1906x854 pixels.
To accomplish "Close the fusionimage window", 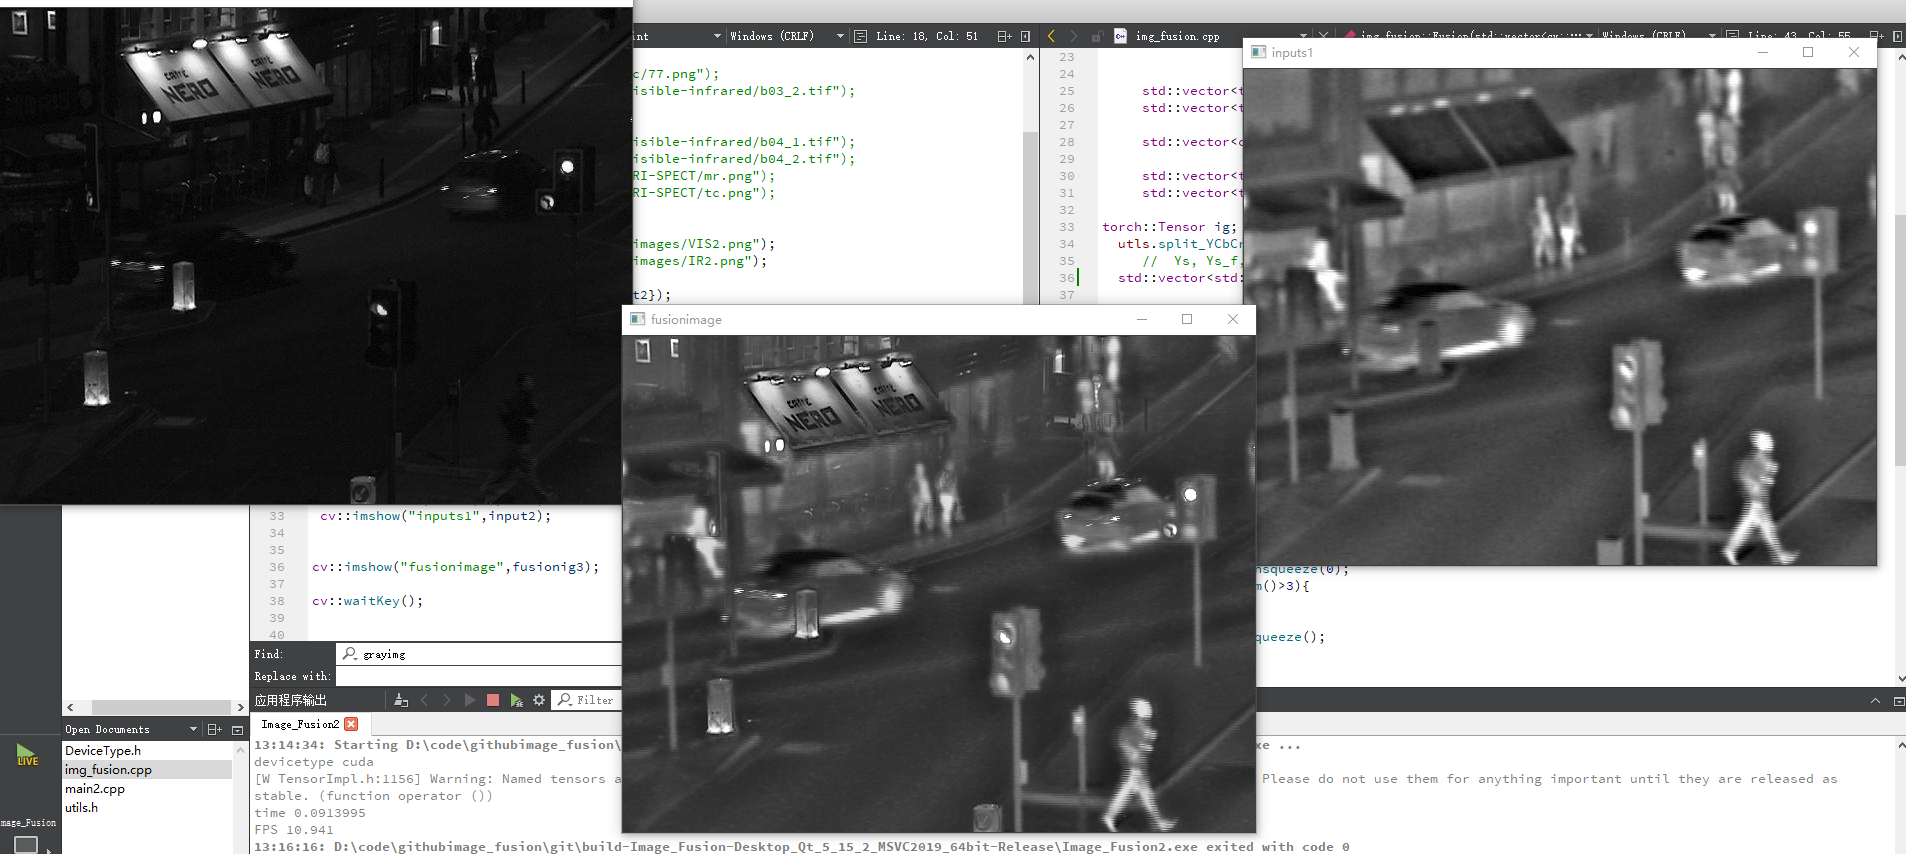I will [1233, 319].
